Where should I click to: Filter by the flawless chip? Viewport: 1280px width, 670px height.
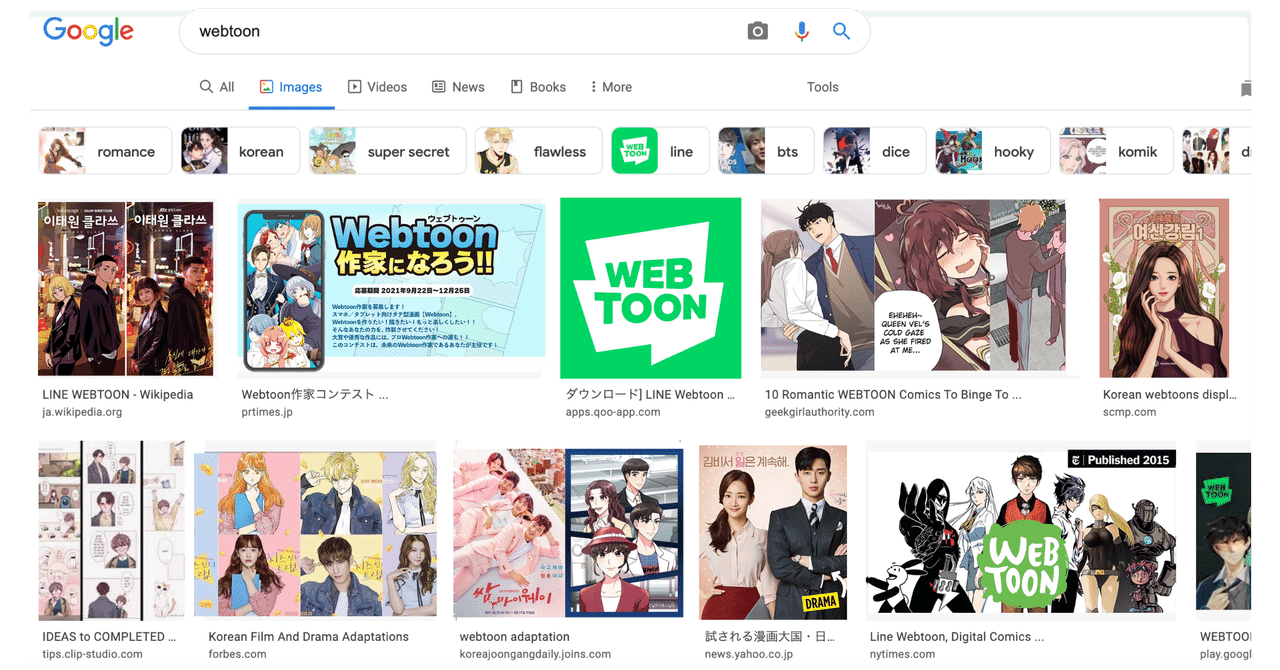[538, 151]
